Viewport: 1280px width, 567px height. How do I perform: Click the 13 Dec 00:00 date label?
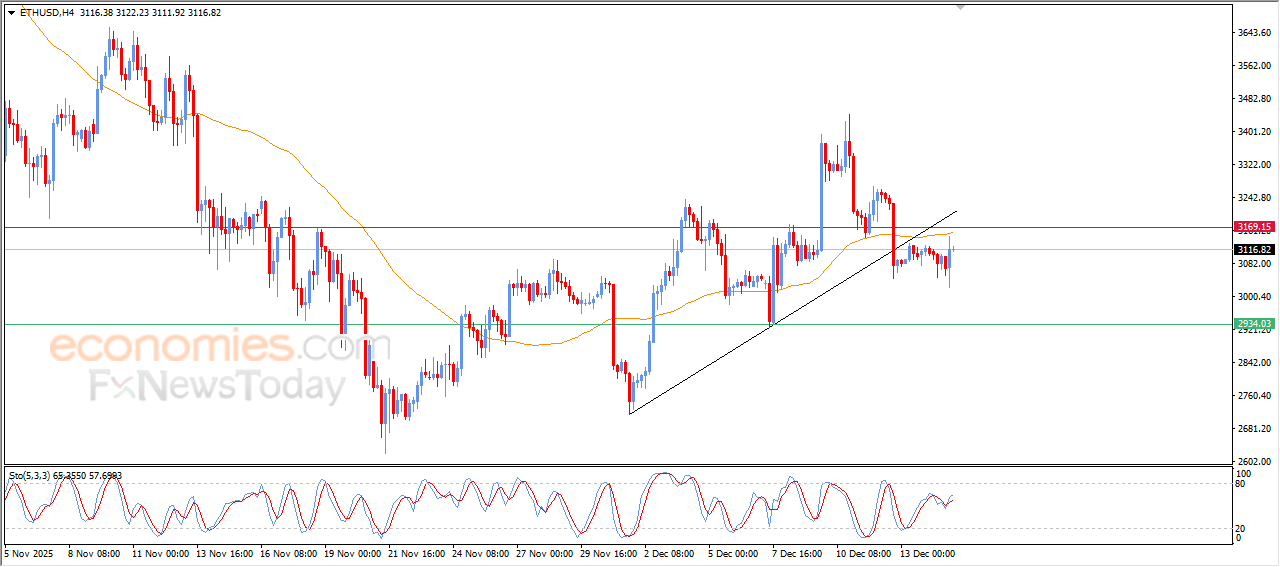[927, 552]
